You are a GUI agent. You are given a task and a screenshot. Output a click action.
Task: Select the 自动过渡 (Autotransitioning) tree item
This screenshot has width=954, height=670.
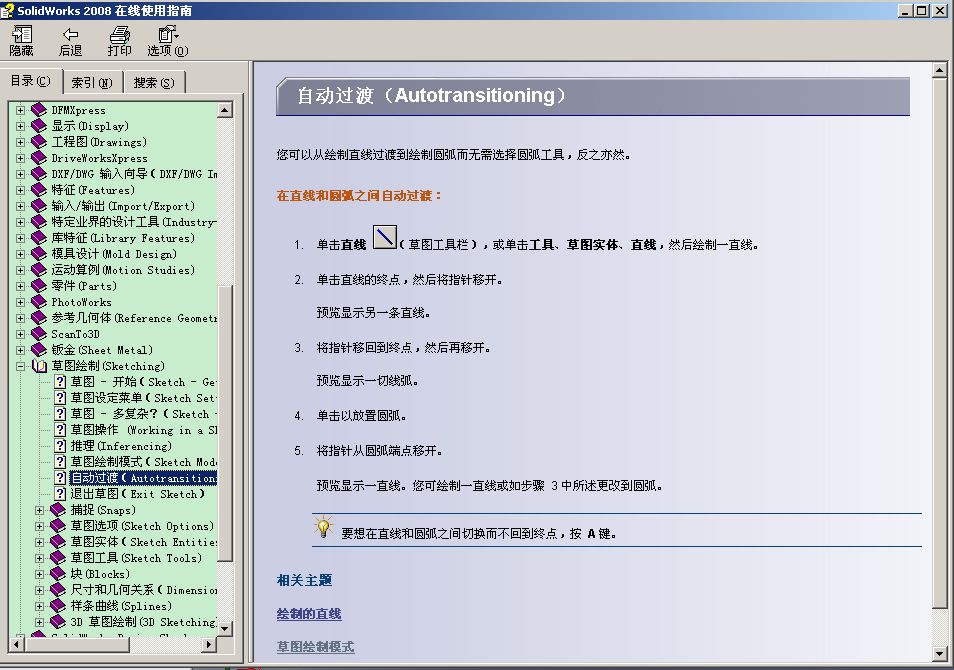[x=143, y=478]
